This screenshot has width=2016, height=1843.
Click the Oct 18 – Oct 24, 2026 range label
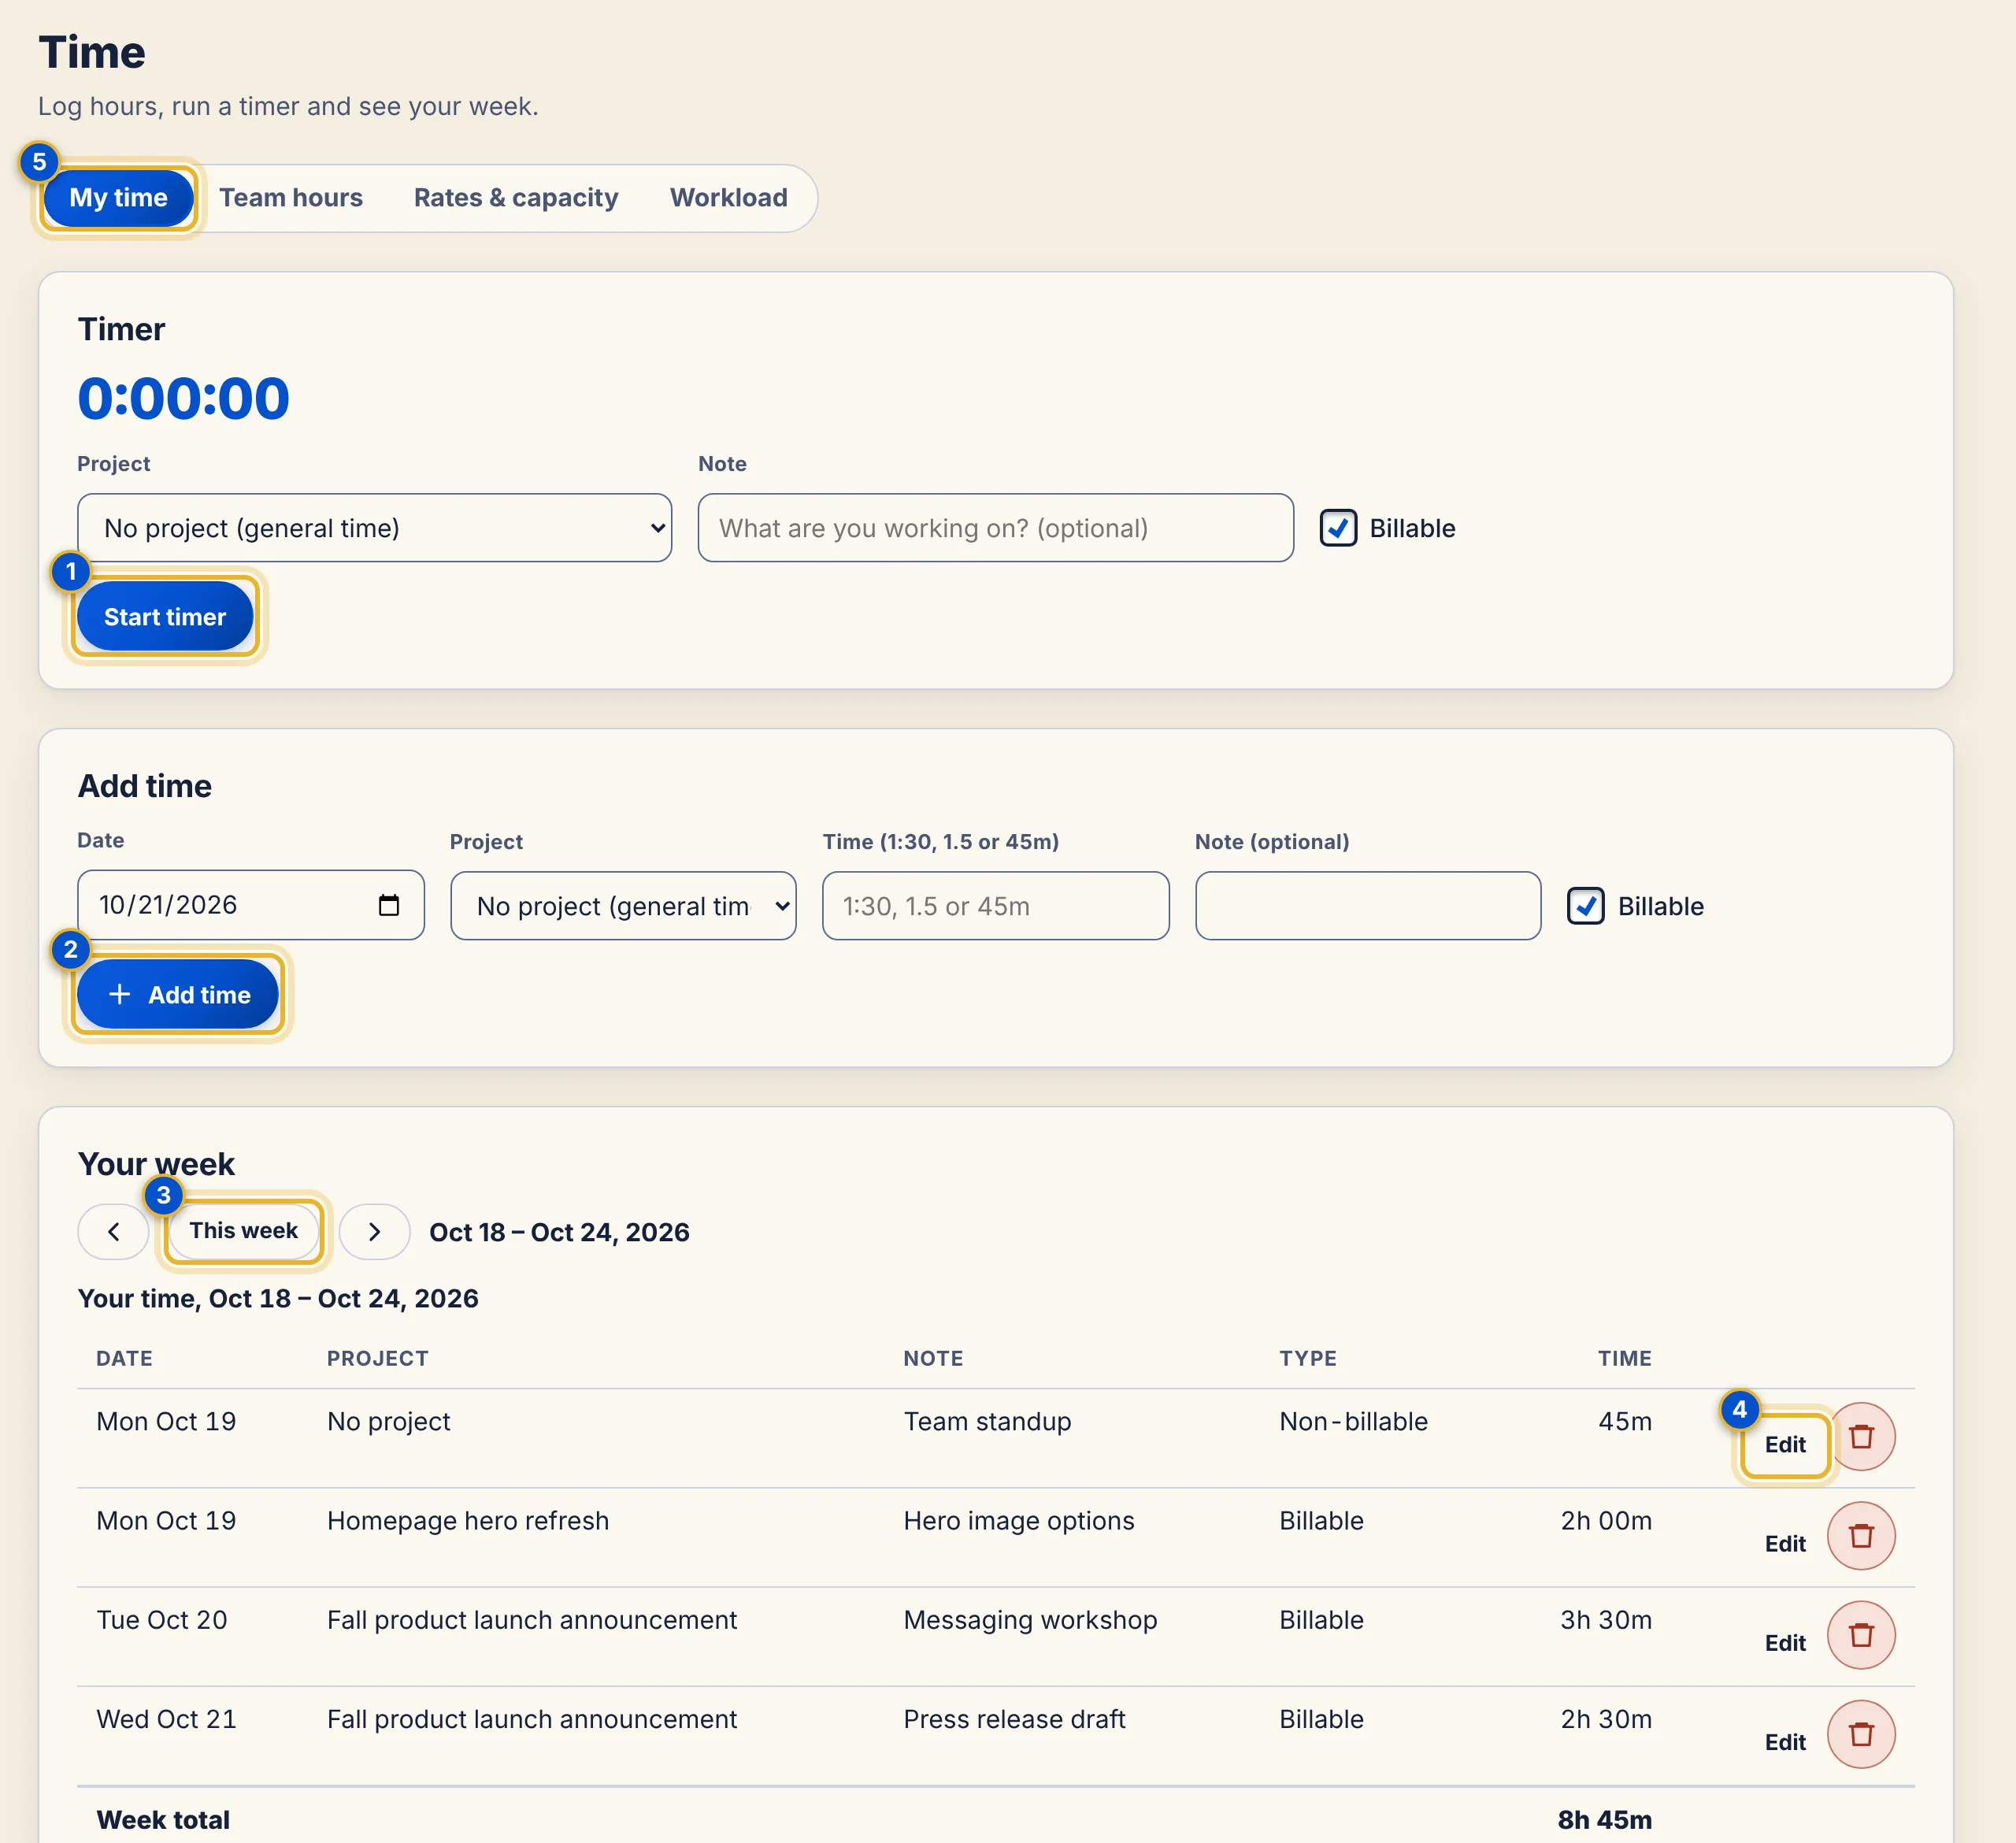pyautogui.click(x=559, y=1232)
